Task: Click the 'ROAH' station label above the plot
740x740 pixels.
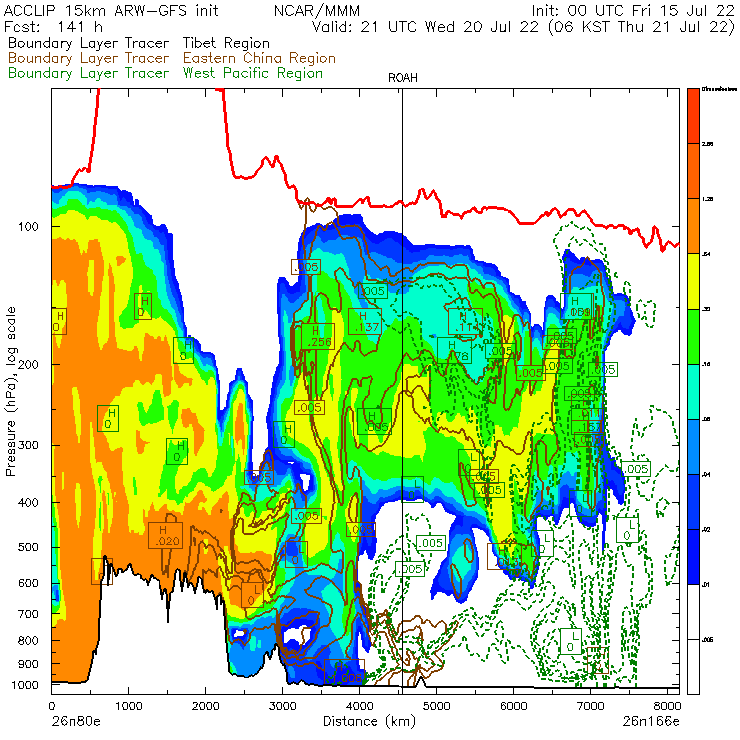Action: [x=403, y=78]
